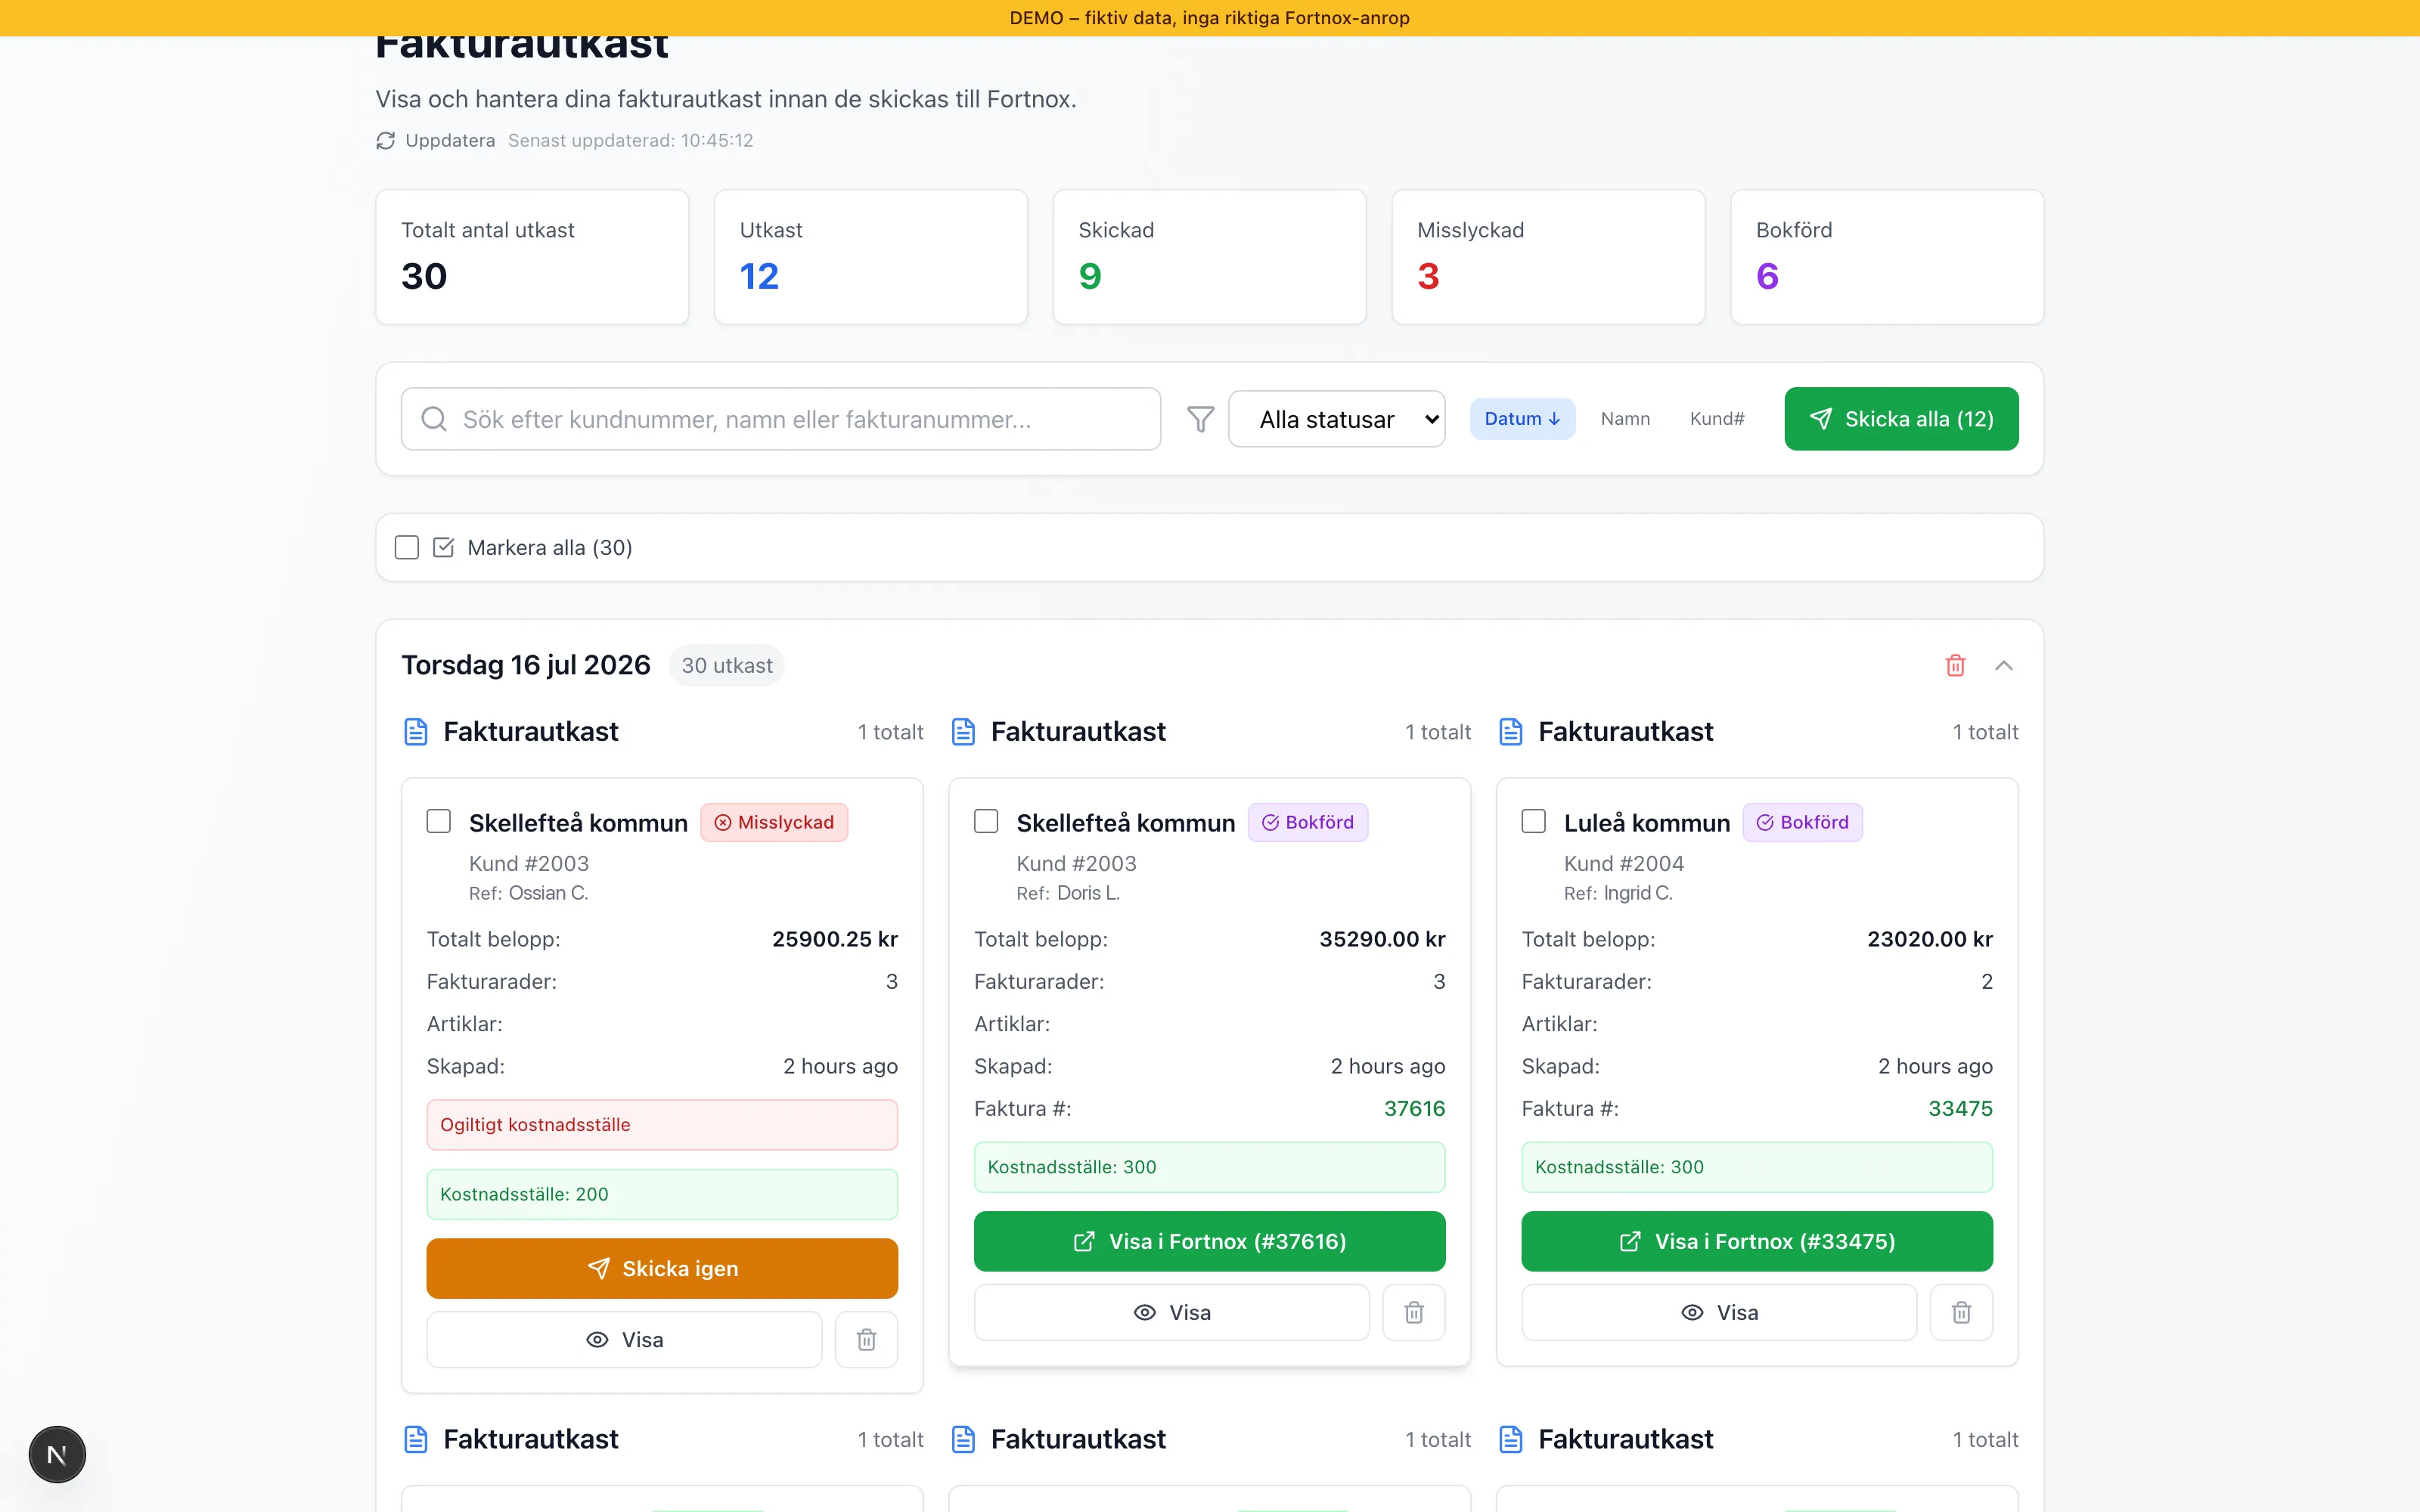Click the document icon above Luleå kommun card
The image size is (2420, 1512).
coord(1511,732)
